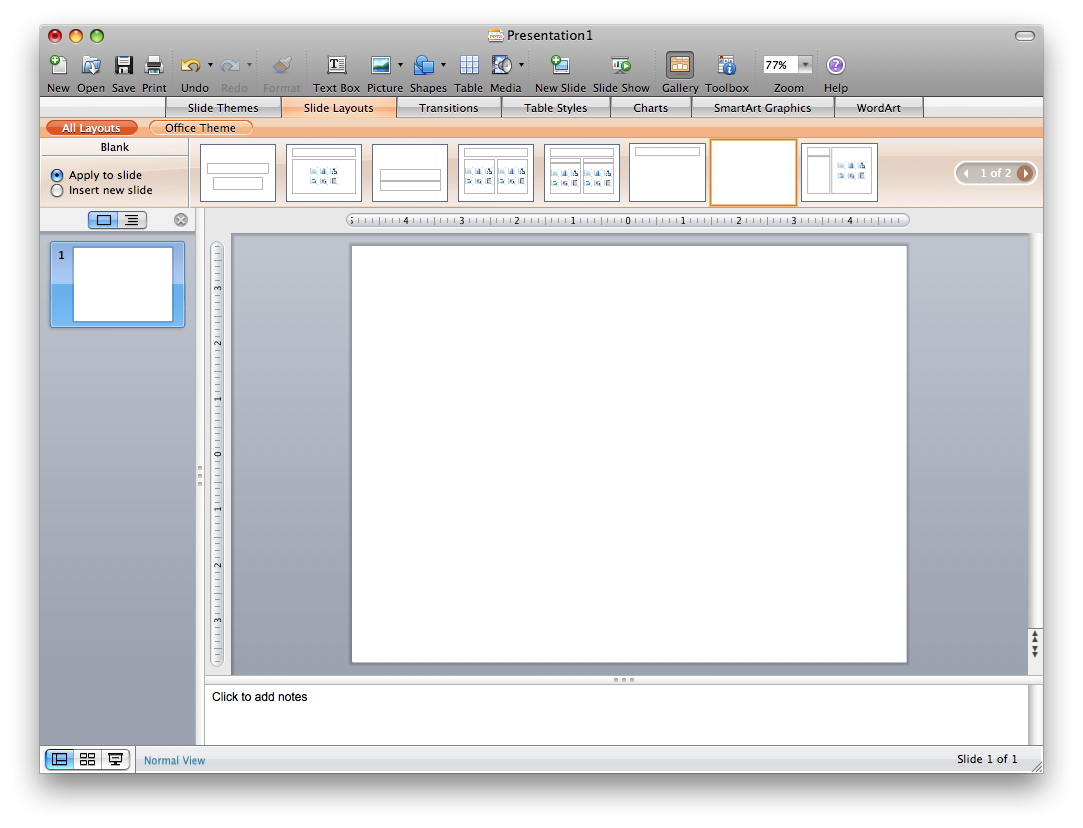Select the Apply to slide option
The image size is (1083, 828).
pos(57,175)
